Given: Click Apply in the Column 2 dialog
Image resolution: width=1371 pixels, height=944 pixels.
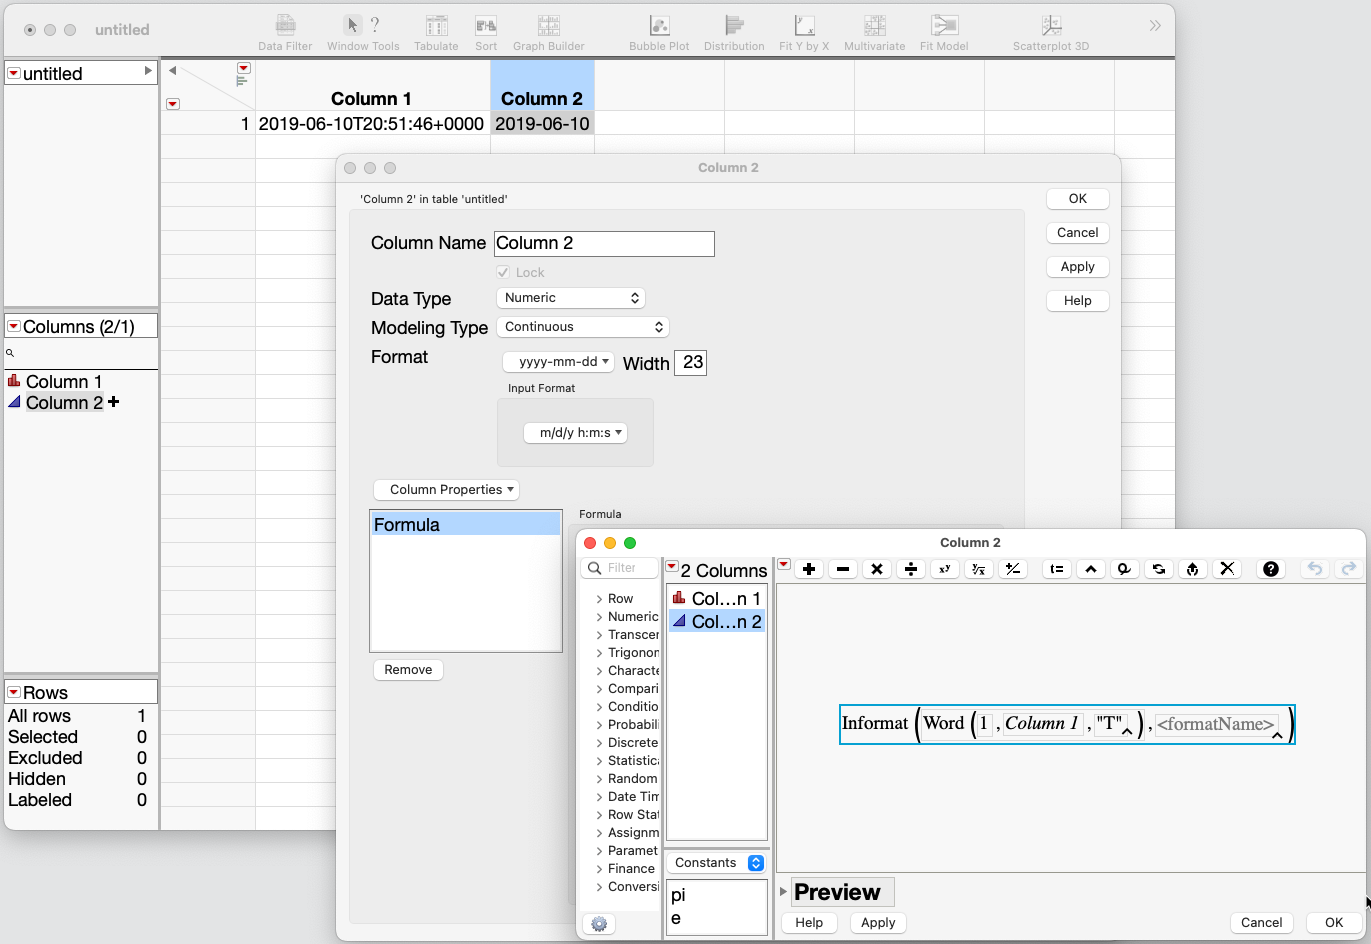Looking at the screenshot, I should tap(1077, 267).
